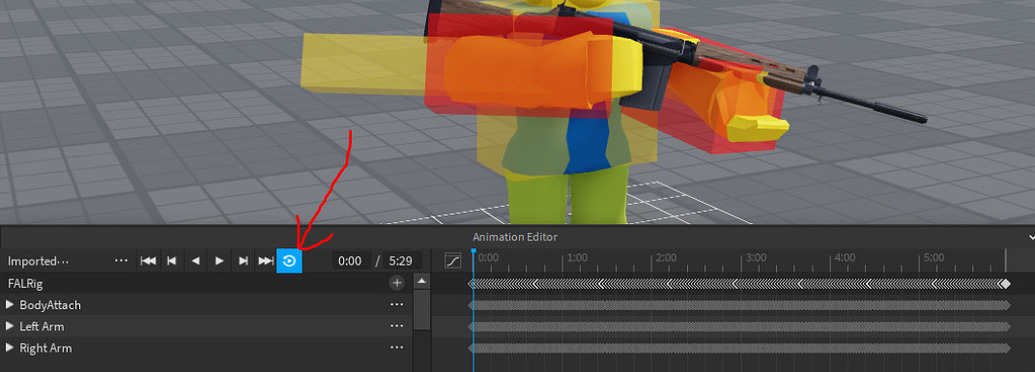Toggle the animation looping button

tap(290, 261)
